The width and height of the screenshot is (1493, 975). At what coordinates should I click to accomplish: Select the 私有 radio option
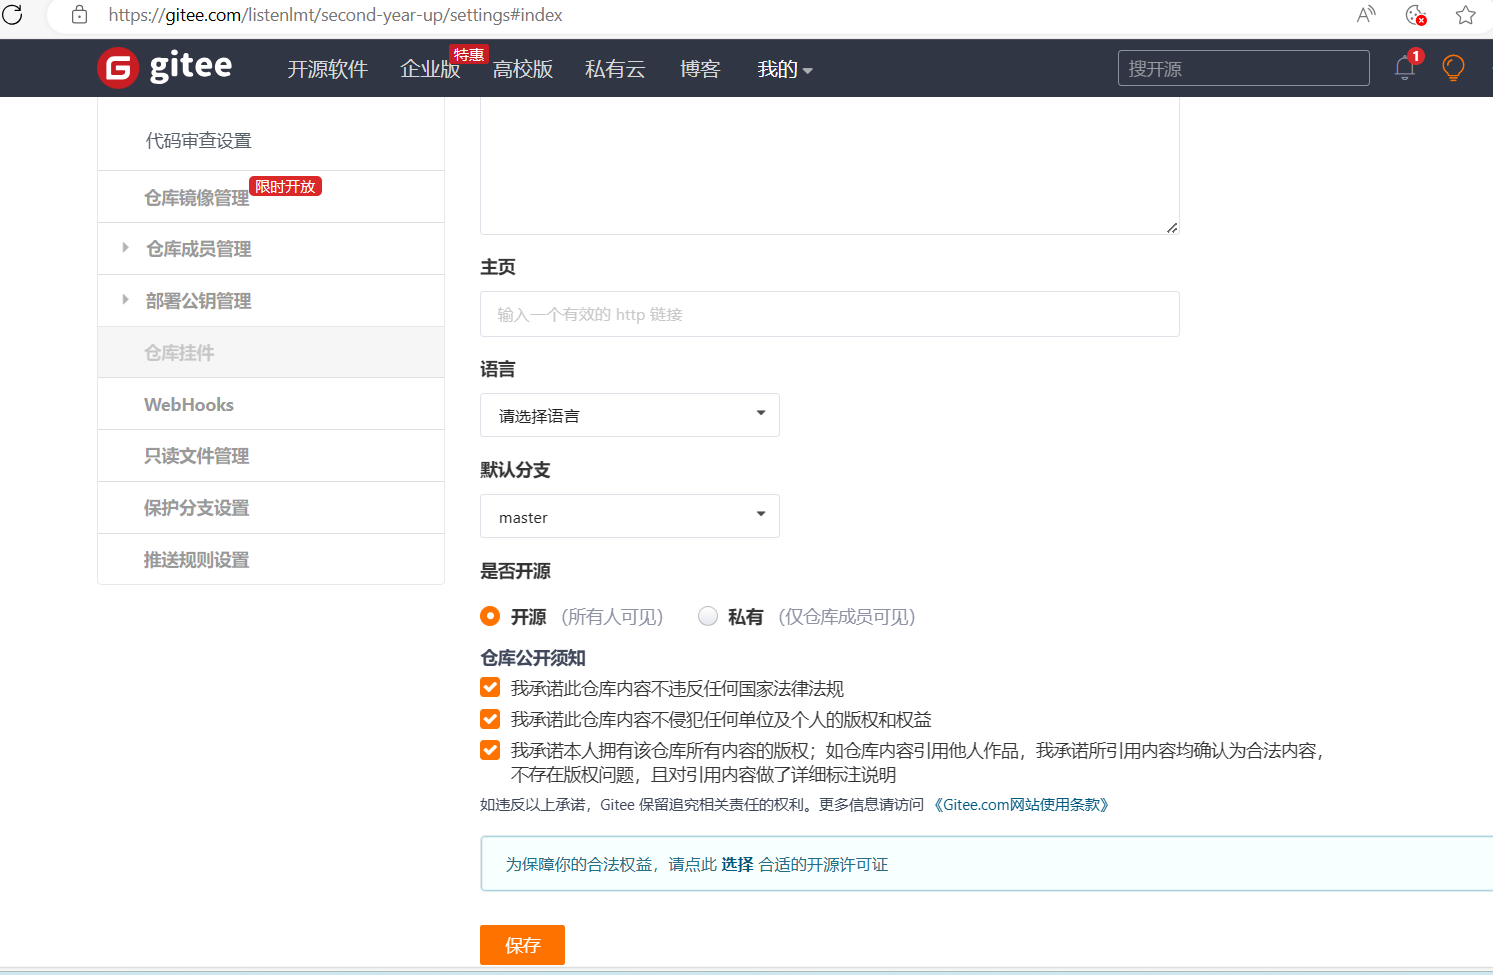[708, 616]
